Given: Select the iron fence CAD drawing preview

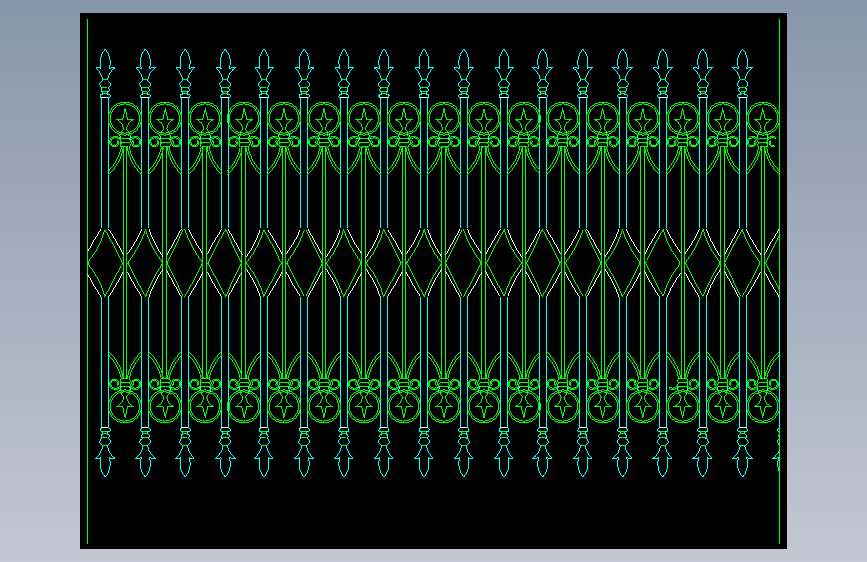Looking at the screenshot, I should (x=434, y=281).
